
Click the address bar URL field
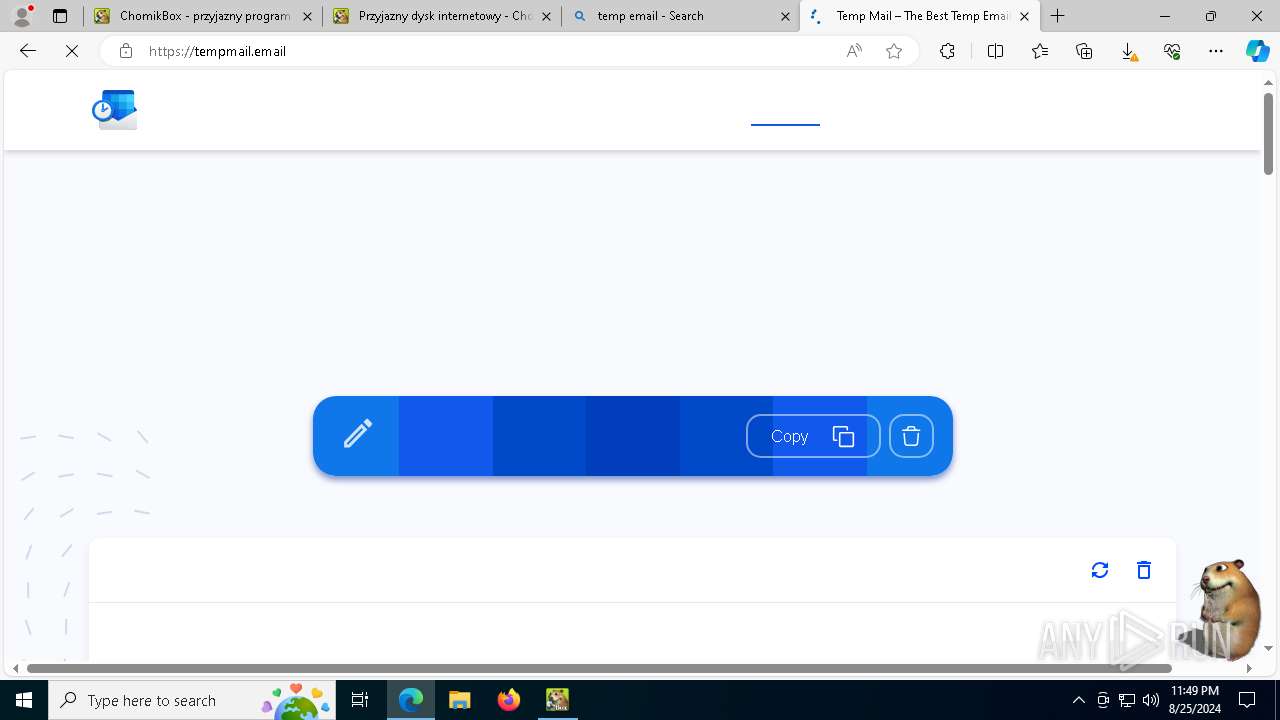tap(490, 51)
